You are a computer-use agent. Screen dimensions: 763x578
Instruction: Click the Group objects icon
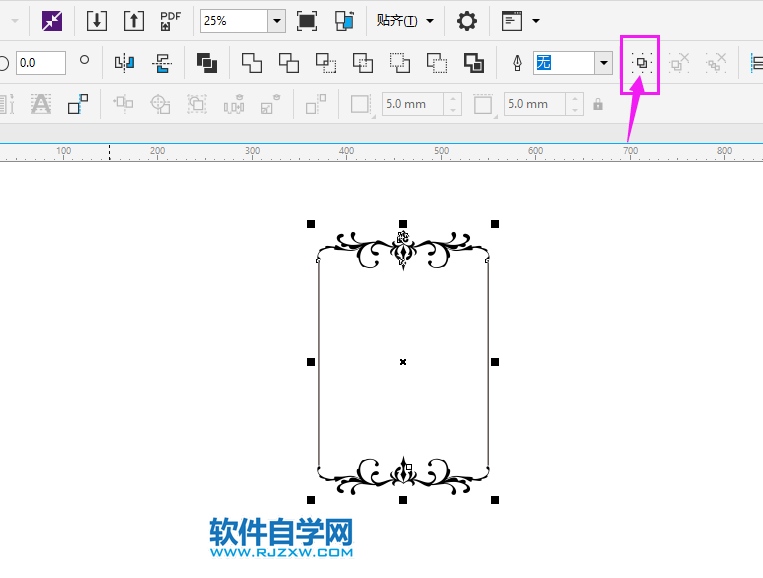pyautogui.click(x=641, y=63)
